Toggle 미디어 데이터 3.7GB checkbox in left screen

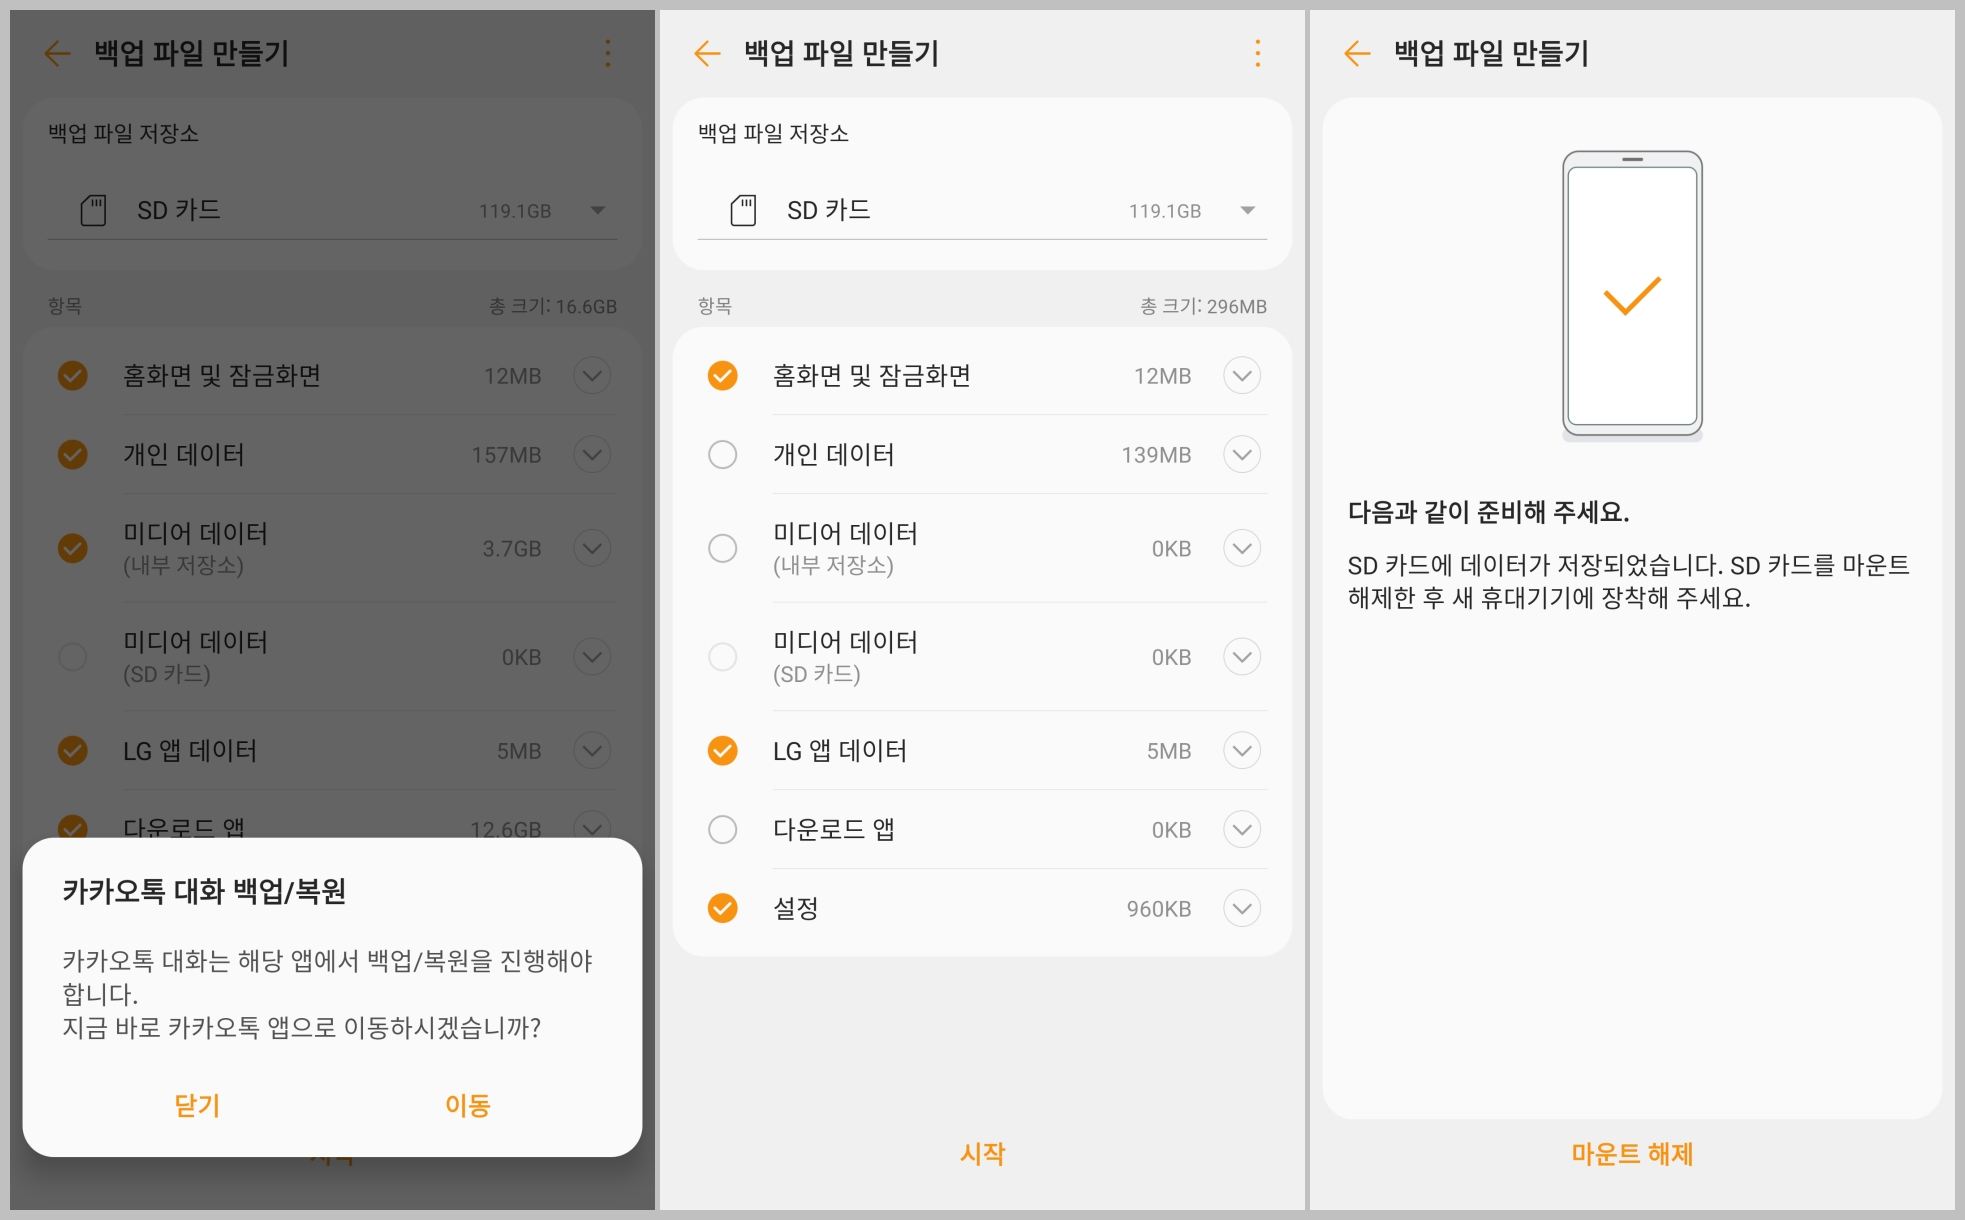(72, 548)
